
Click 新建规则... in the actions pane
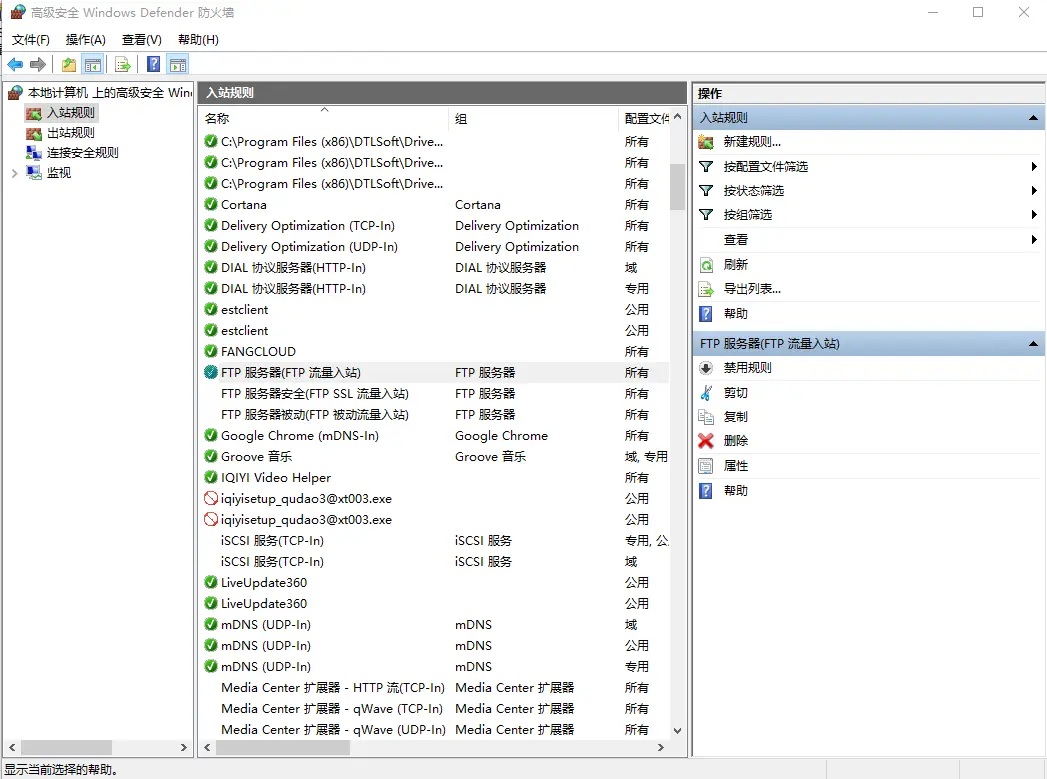[x=752, y=142]
